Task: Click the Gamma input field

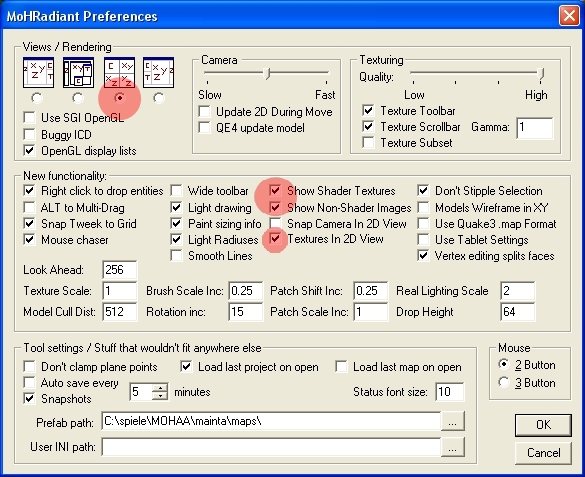Action: coord(535,128)
